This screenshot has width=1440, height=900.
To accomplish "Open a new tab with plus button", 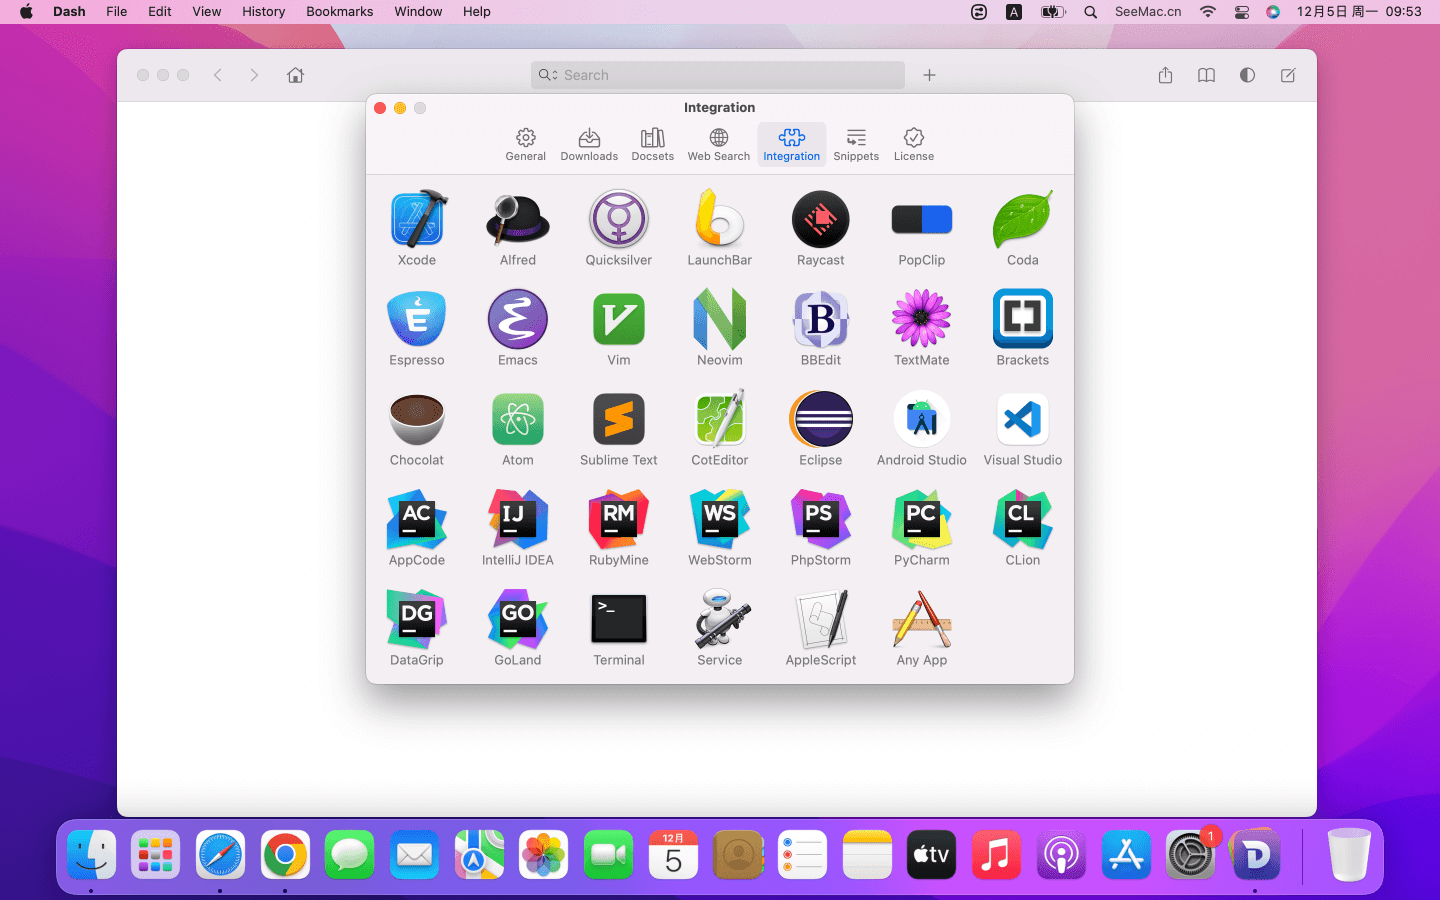I will [929, 75].
